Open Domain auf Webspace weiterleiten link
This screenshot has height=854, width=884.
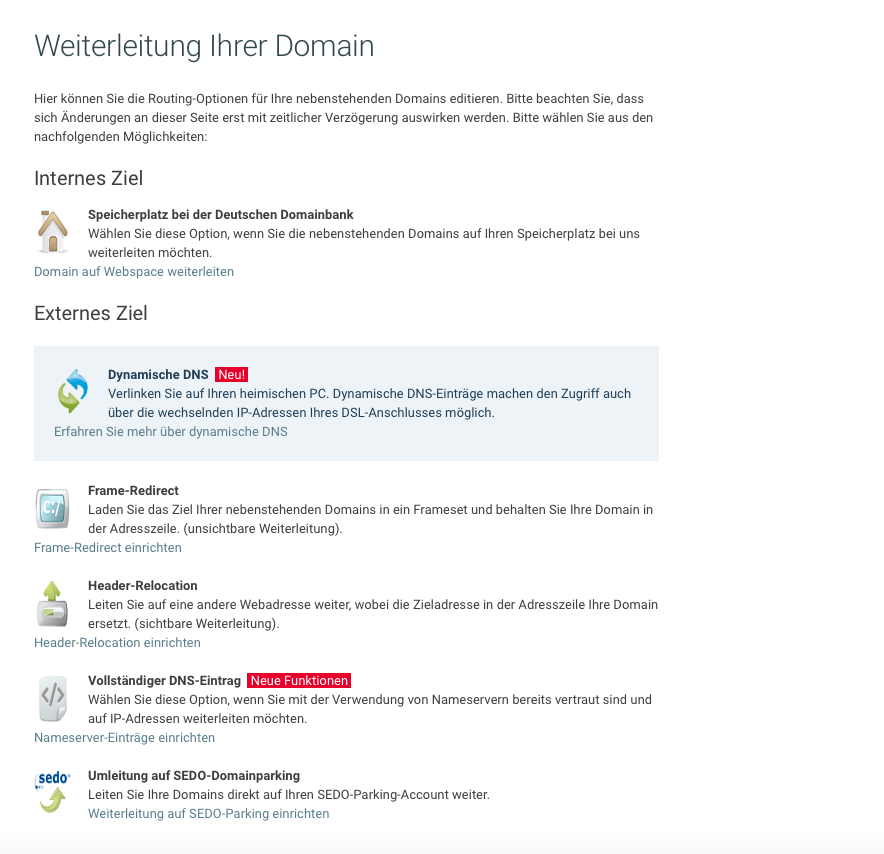click(x=134, y=272)
